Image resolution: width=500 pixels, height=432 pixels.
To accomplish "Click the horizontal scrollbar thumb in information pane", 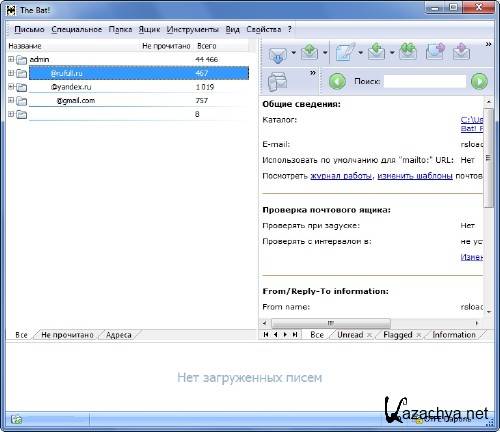I will 331,323.
